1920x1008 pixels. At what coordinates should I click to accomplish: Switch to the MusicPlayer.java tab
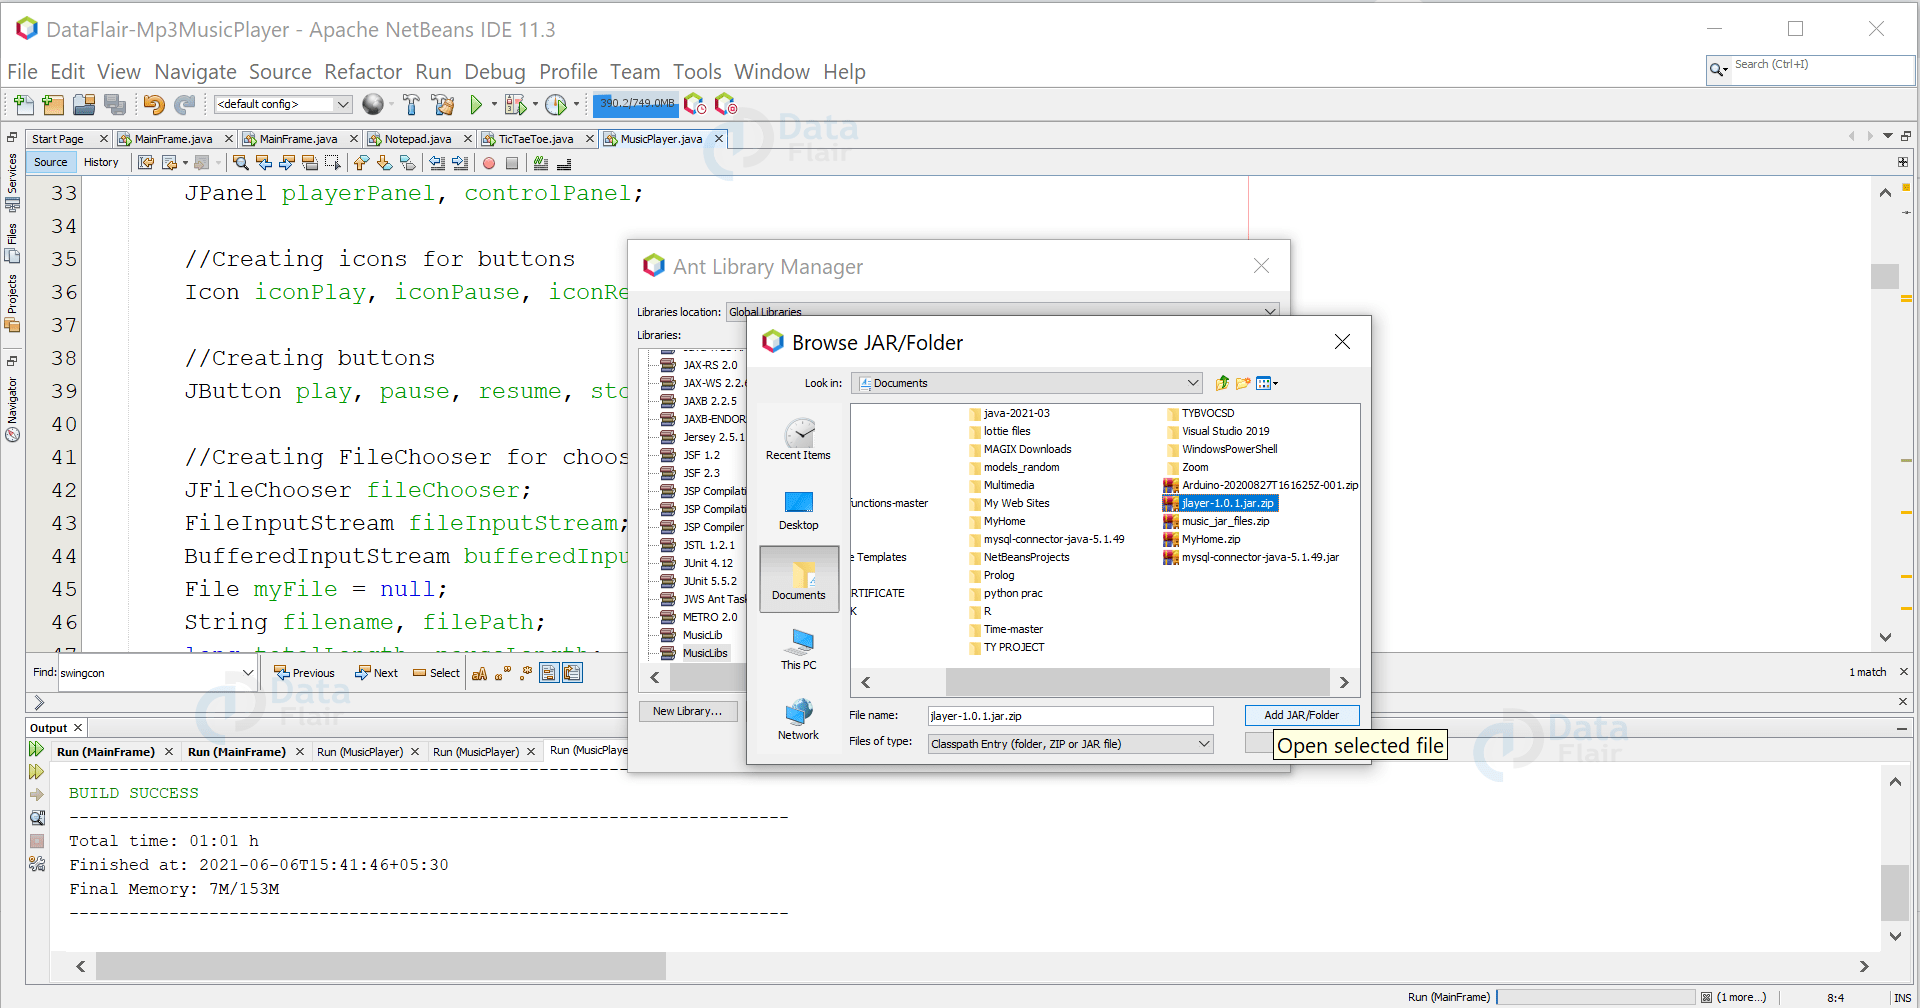point(660,139)
